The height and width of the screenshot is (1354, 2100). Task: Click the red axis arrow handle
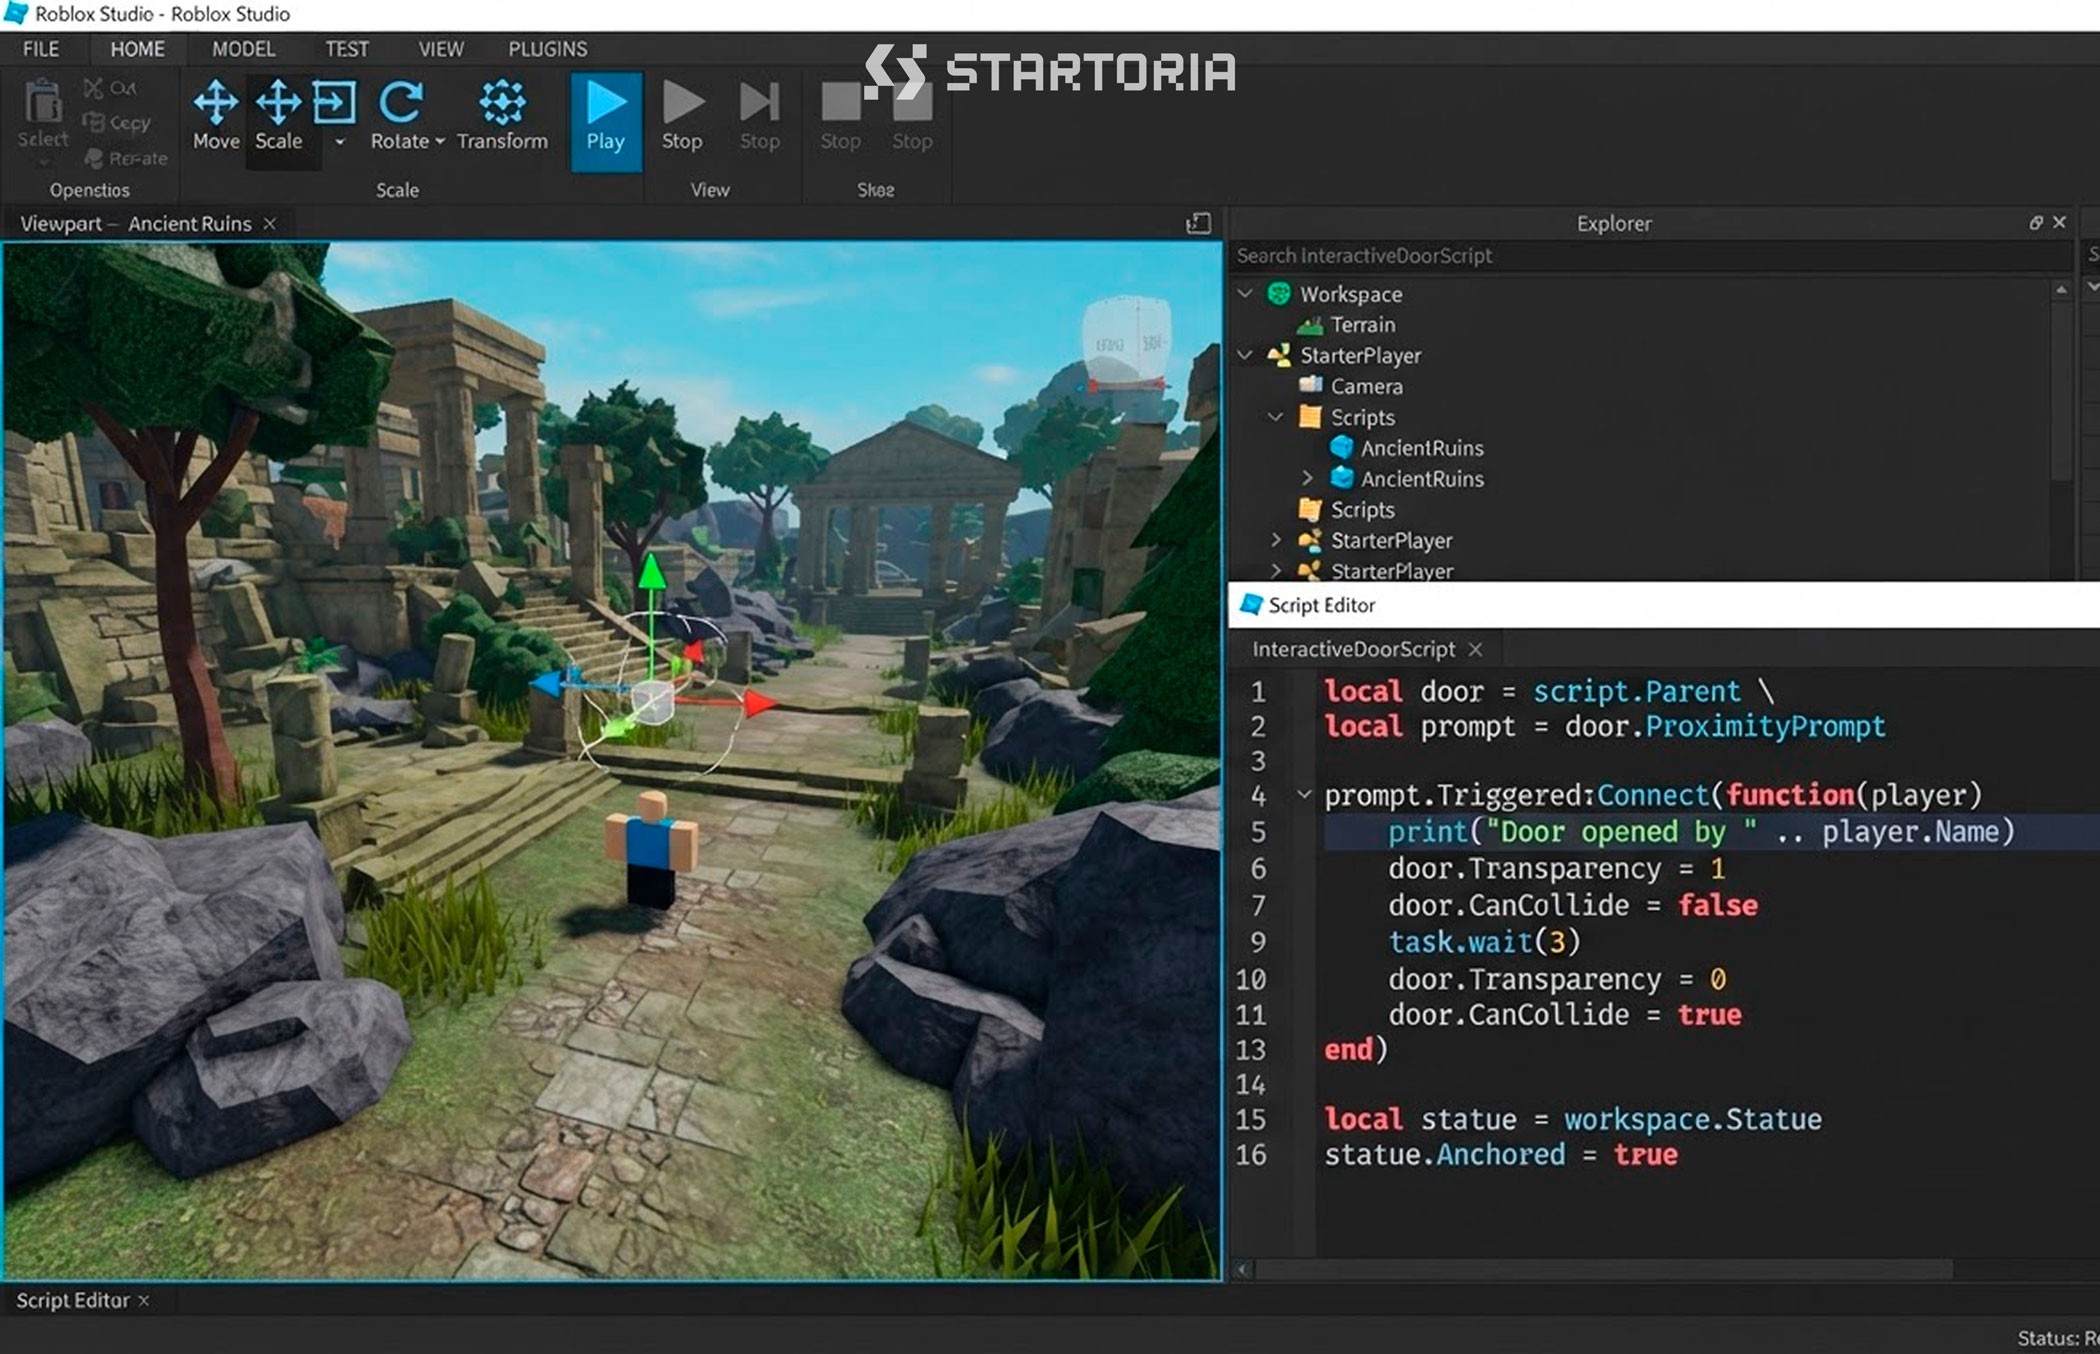[759, 703]
